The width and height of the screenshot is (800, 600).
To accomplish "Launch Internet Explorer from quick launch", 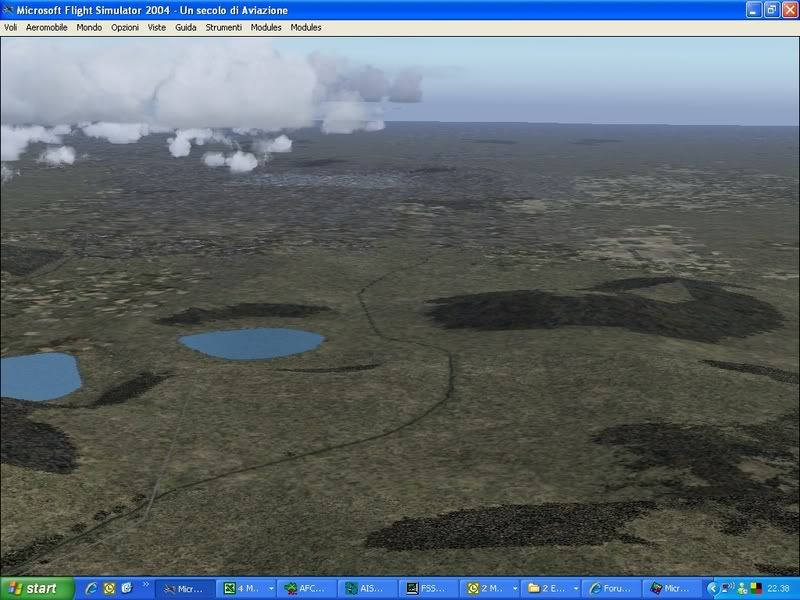I will pyautogui.click(x=91, y=588).
